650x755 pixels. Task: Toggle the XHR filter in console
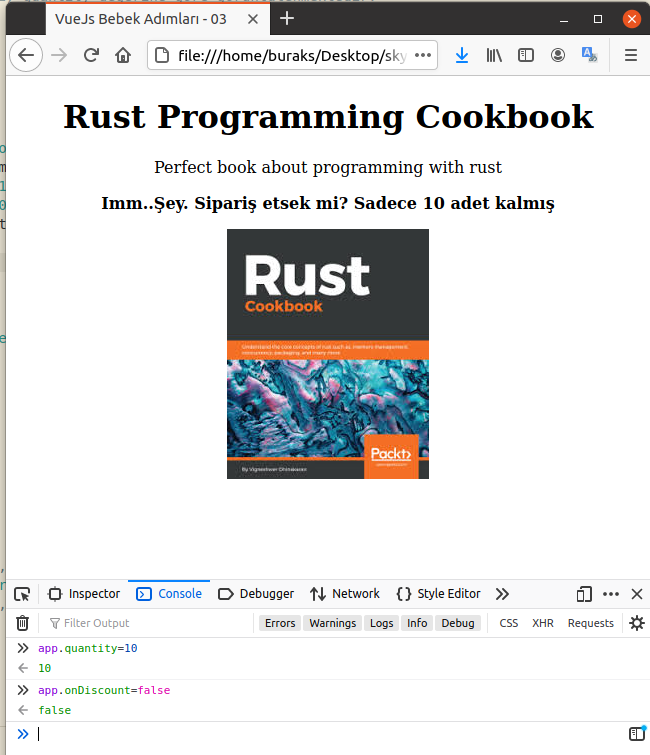(543, 623)
